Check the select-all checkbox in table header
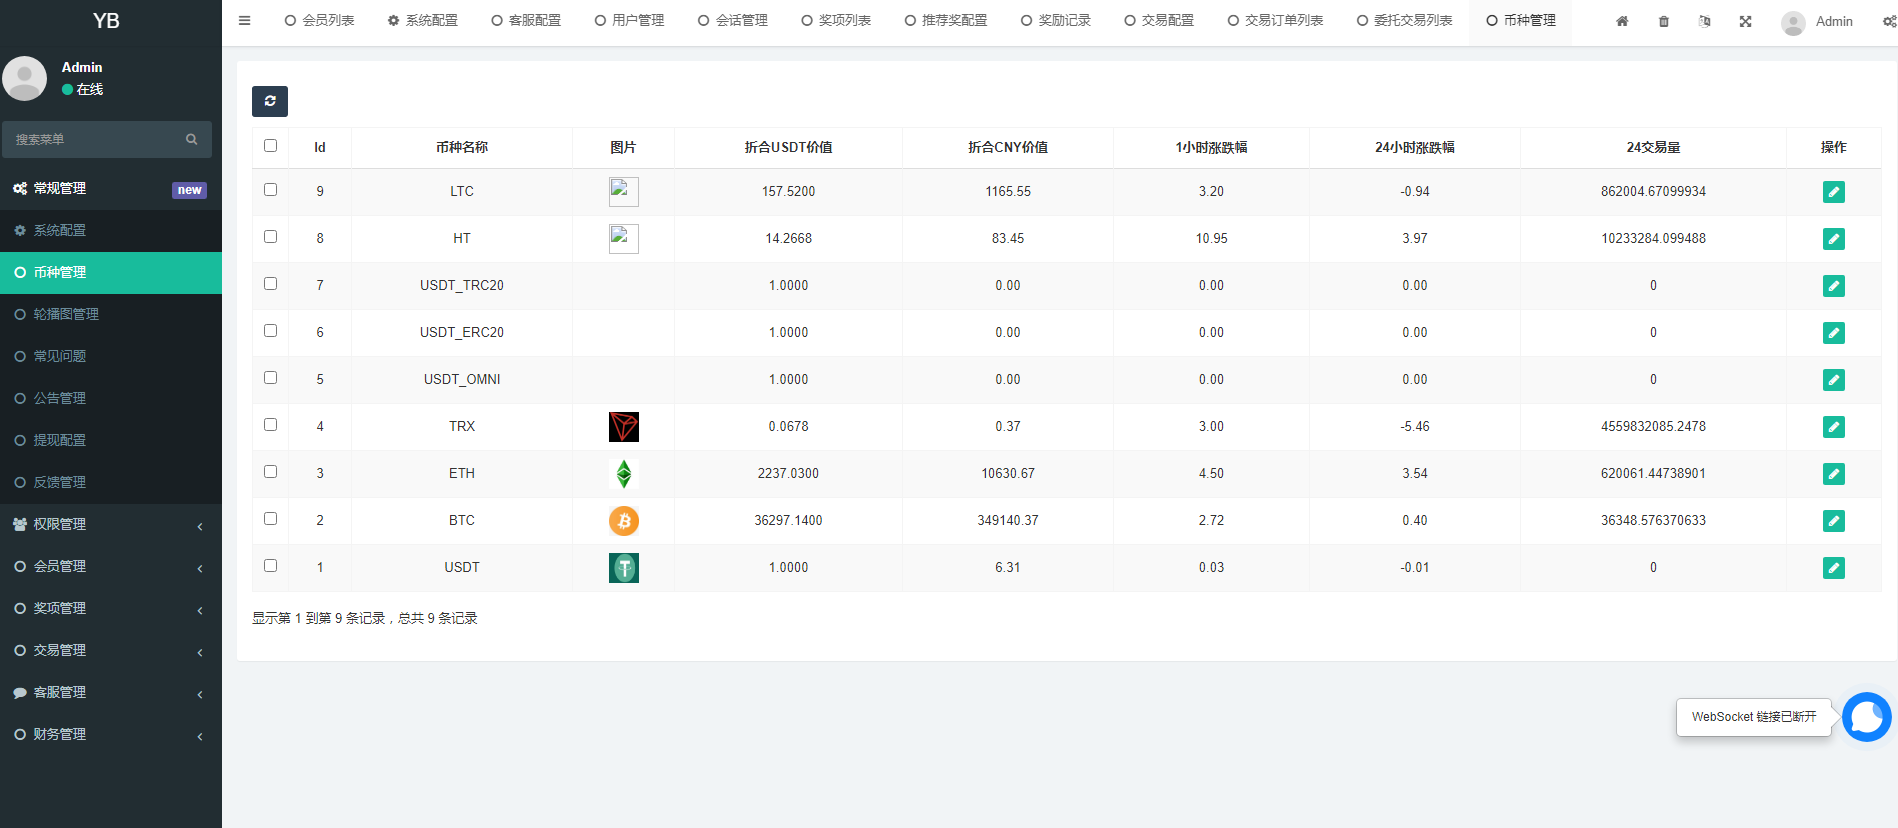The height and width of the screenshot is (828, 1898). tap(270, 146)
